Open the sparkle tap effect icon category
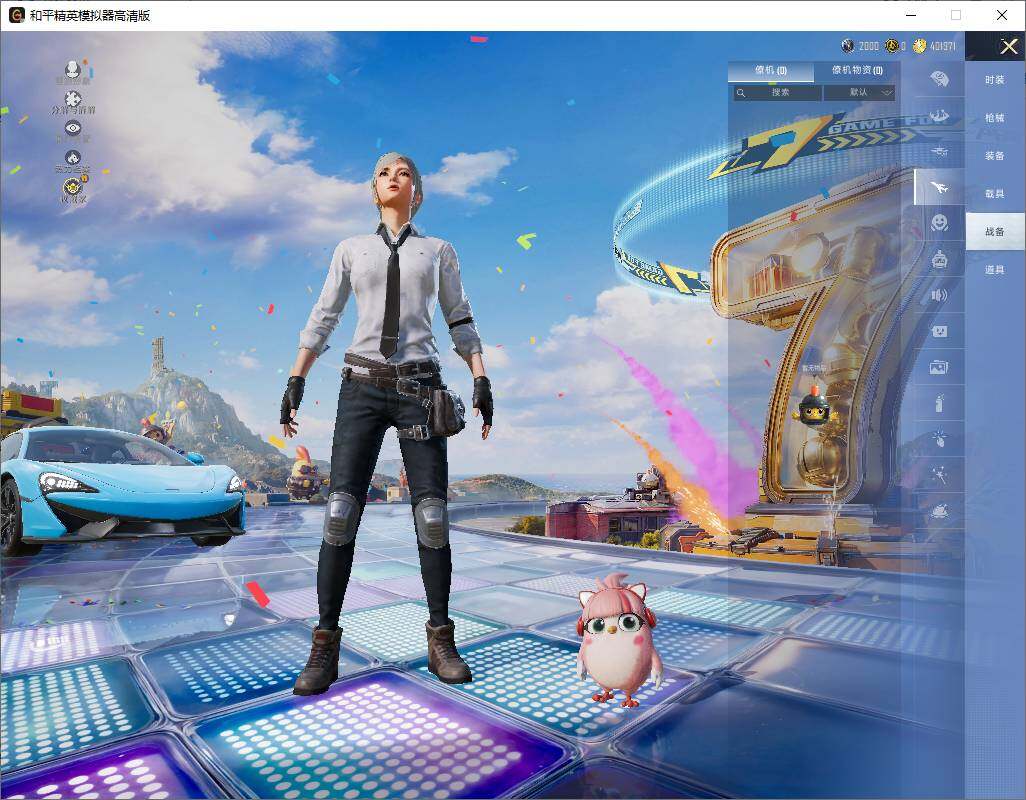The width and height of the screenshot is (1026, 800). pyautogui.click(x=939, y=438)
